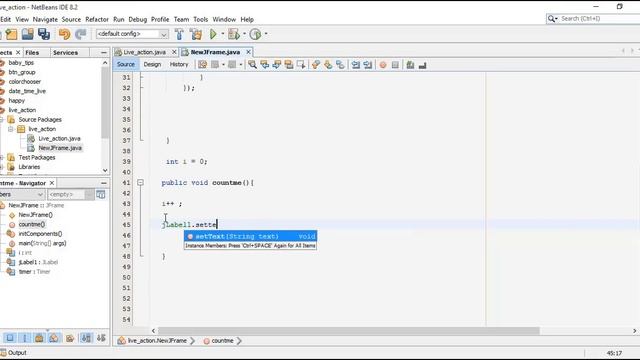Screen dimensions: 640x360
Task: Expand the Test Packages tree node
Action: [x=2, y=158]
